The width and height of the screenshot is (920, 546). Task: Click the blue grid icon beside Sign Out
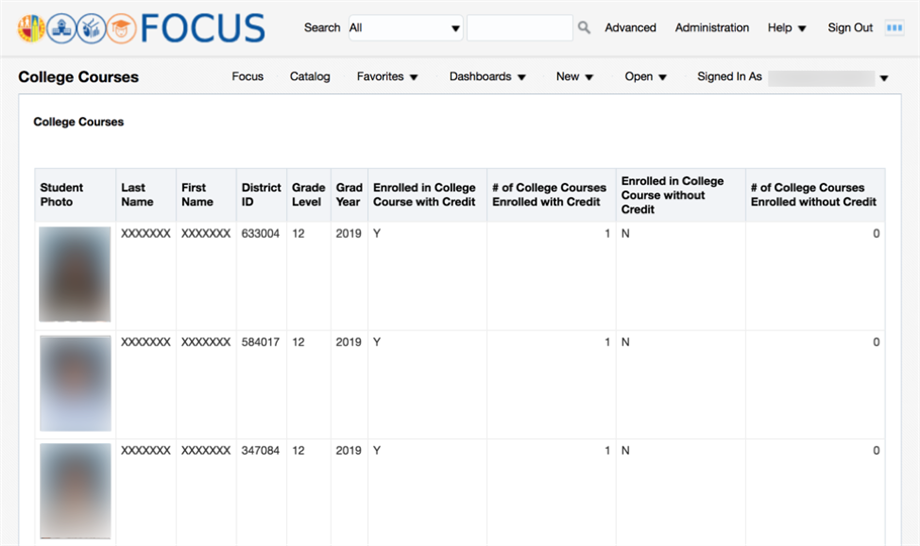click(894, 28)
